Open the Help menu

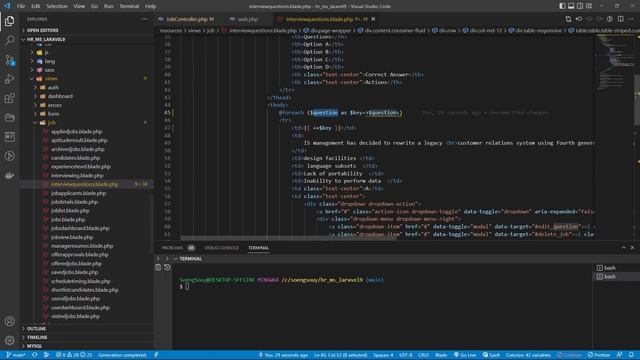(150, 6)
